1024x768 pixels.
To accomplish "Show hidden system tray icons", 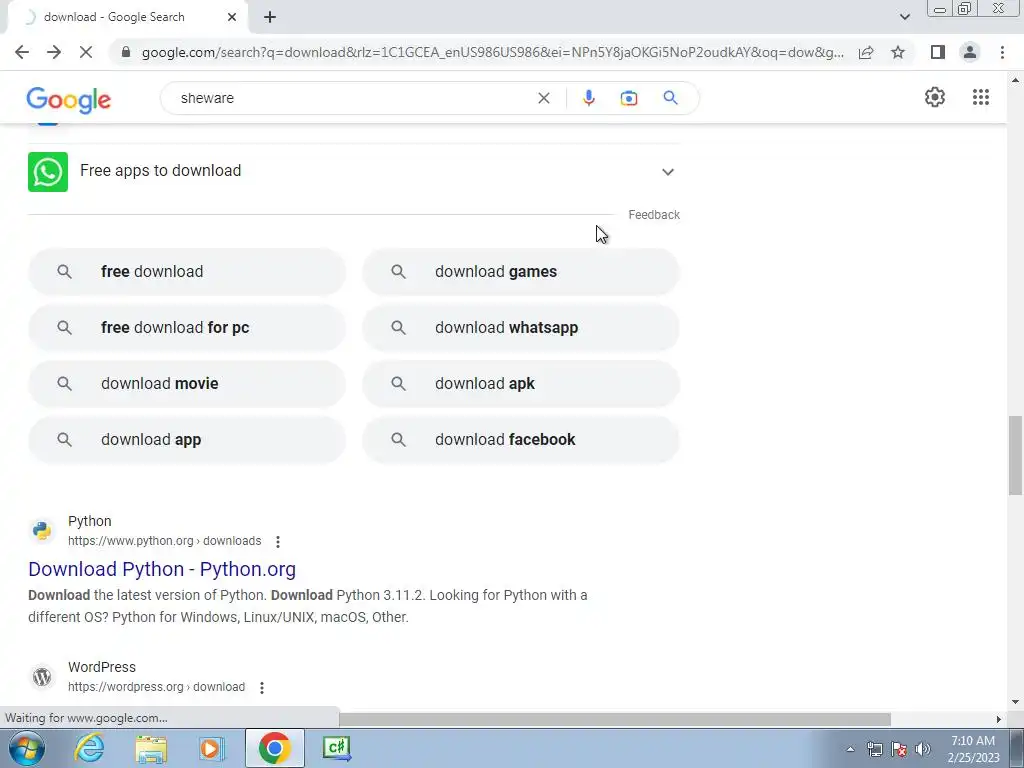I will (850, 749).
